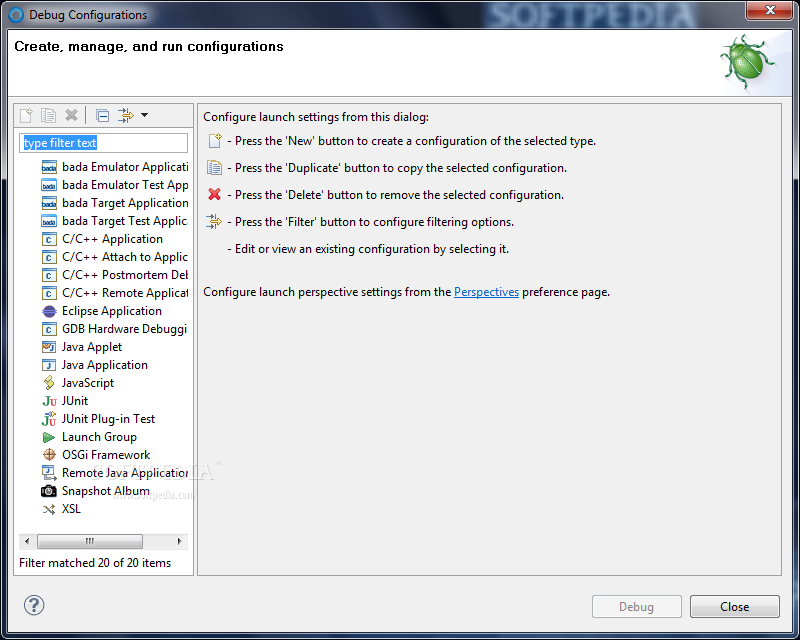800x640 pixels.
Task: Click the horizontal scrollbar thumb in configuration list
Action: (x=90, y=541)
